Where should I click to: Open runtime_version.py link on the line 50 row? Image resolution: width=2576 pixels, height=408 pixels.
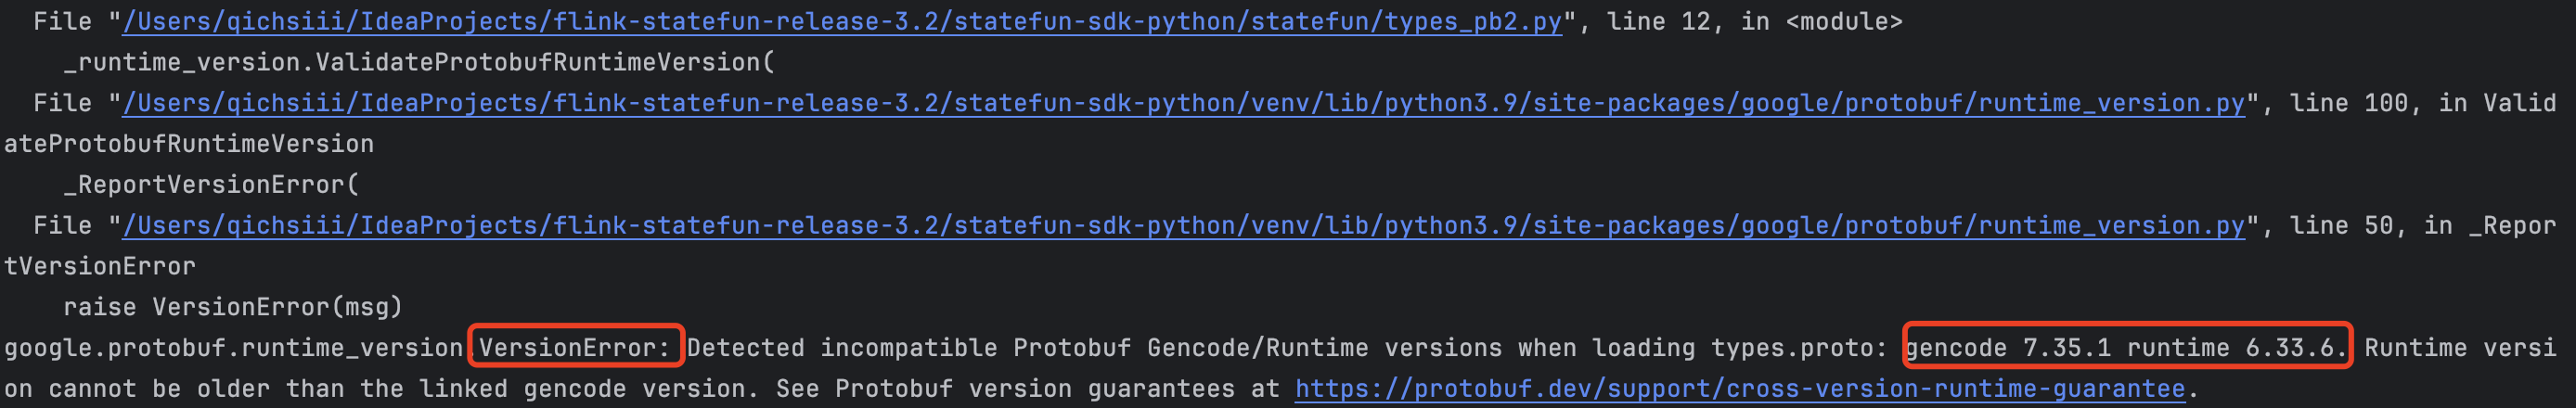[x=1184, y=225]
